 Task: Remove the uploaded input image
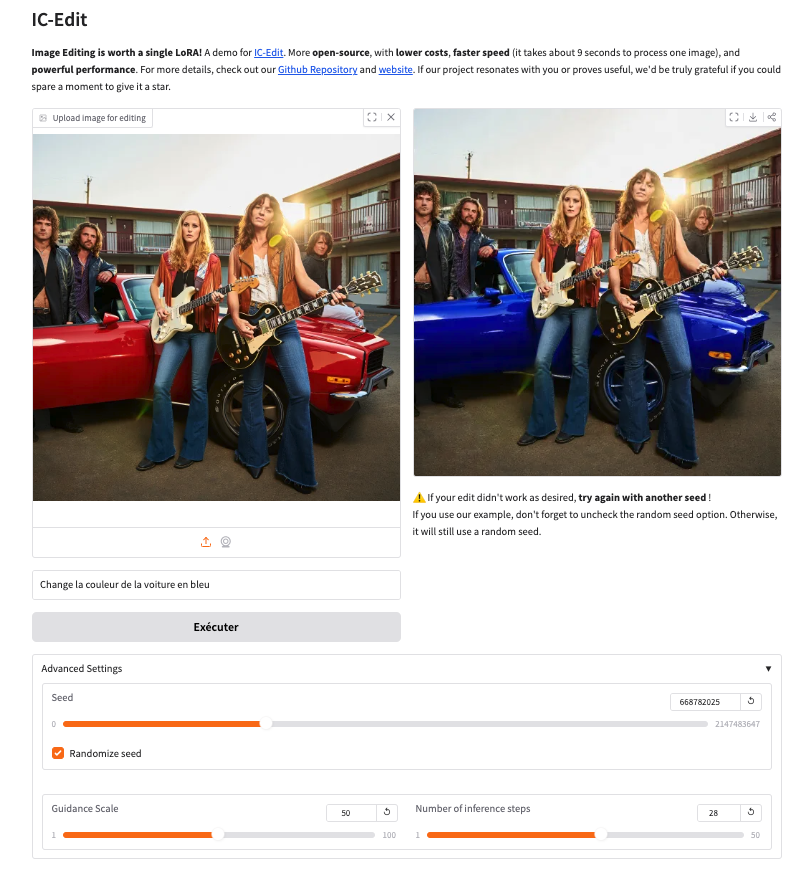coord(391,117)
